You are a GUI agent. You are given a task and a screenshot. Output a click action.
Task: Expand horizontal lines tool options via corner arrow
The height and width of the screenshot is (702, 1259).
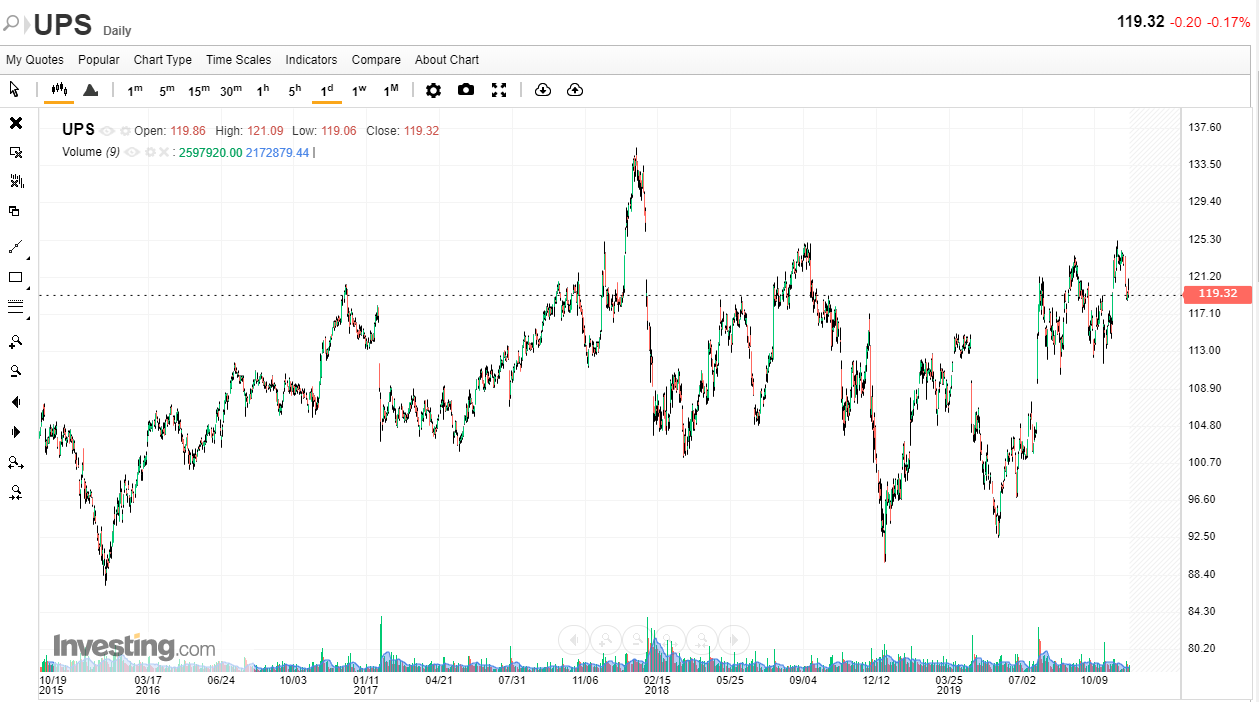point(28,318)
